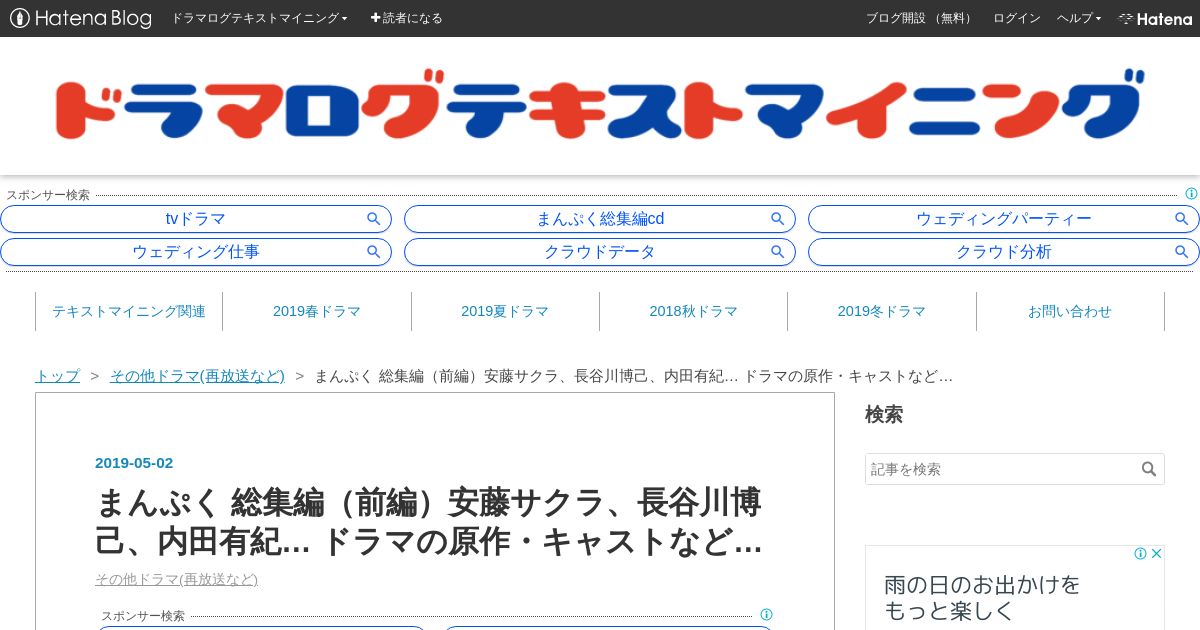Screen dimensions: 1200x630
Task: Click the 検索 sidebar heading
Action: pos(884,414)
